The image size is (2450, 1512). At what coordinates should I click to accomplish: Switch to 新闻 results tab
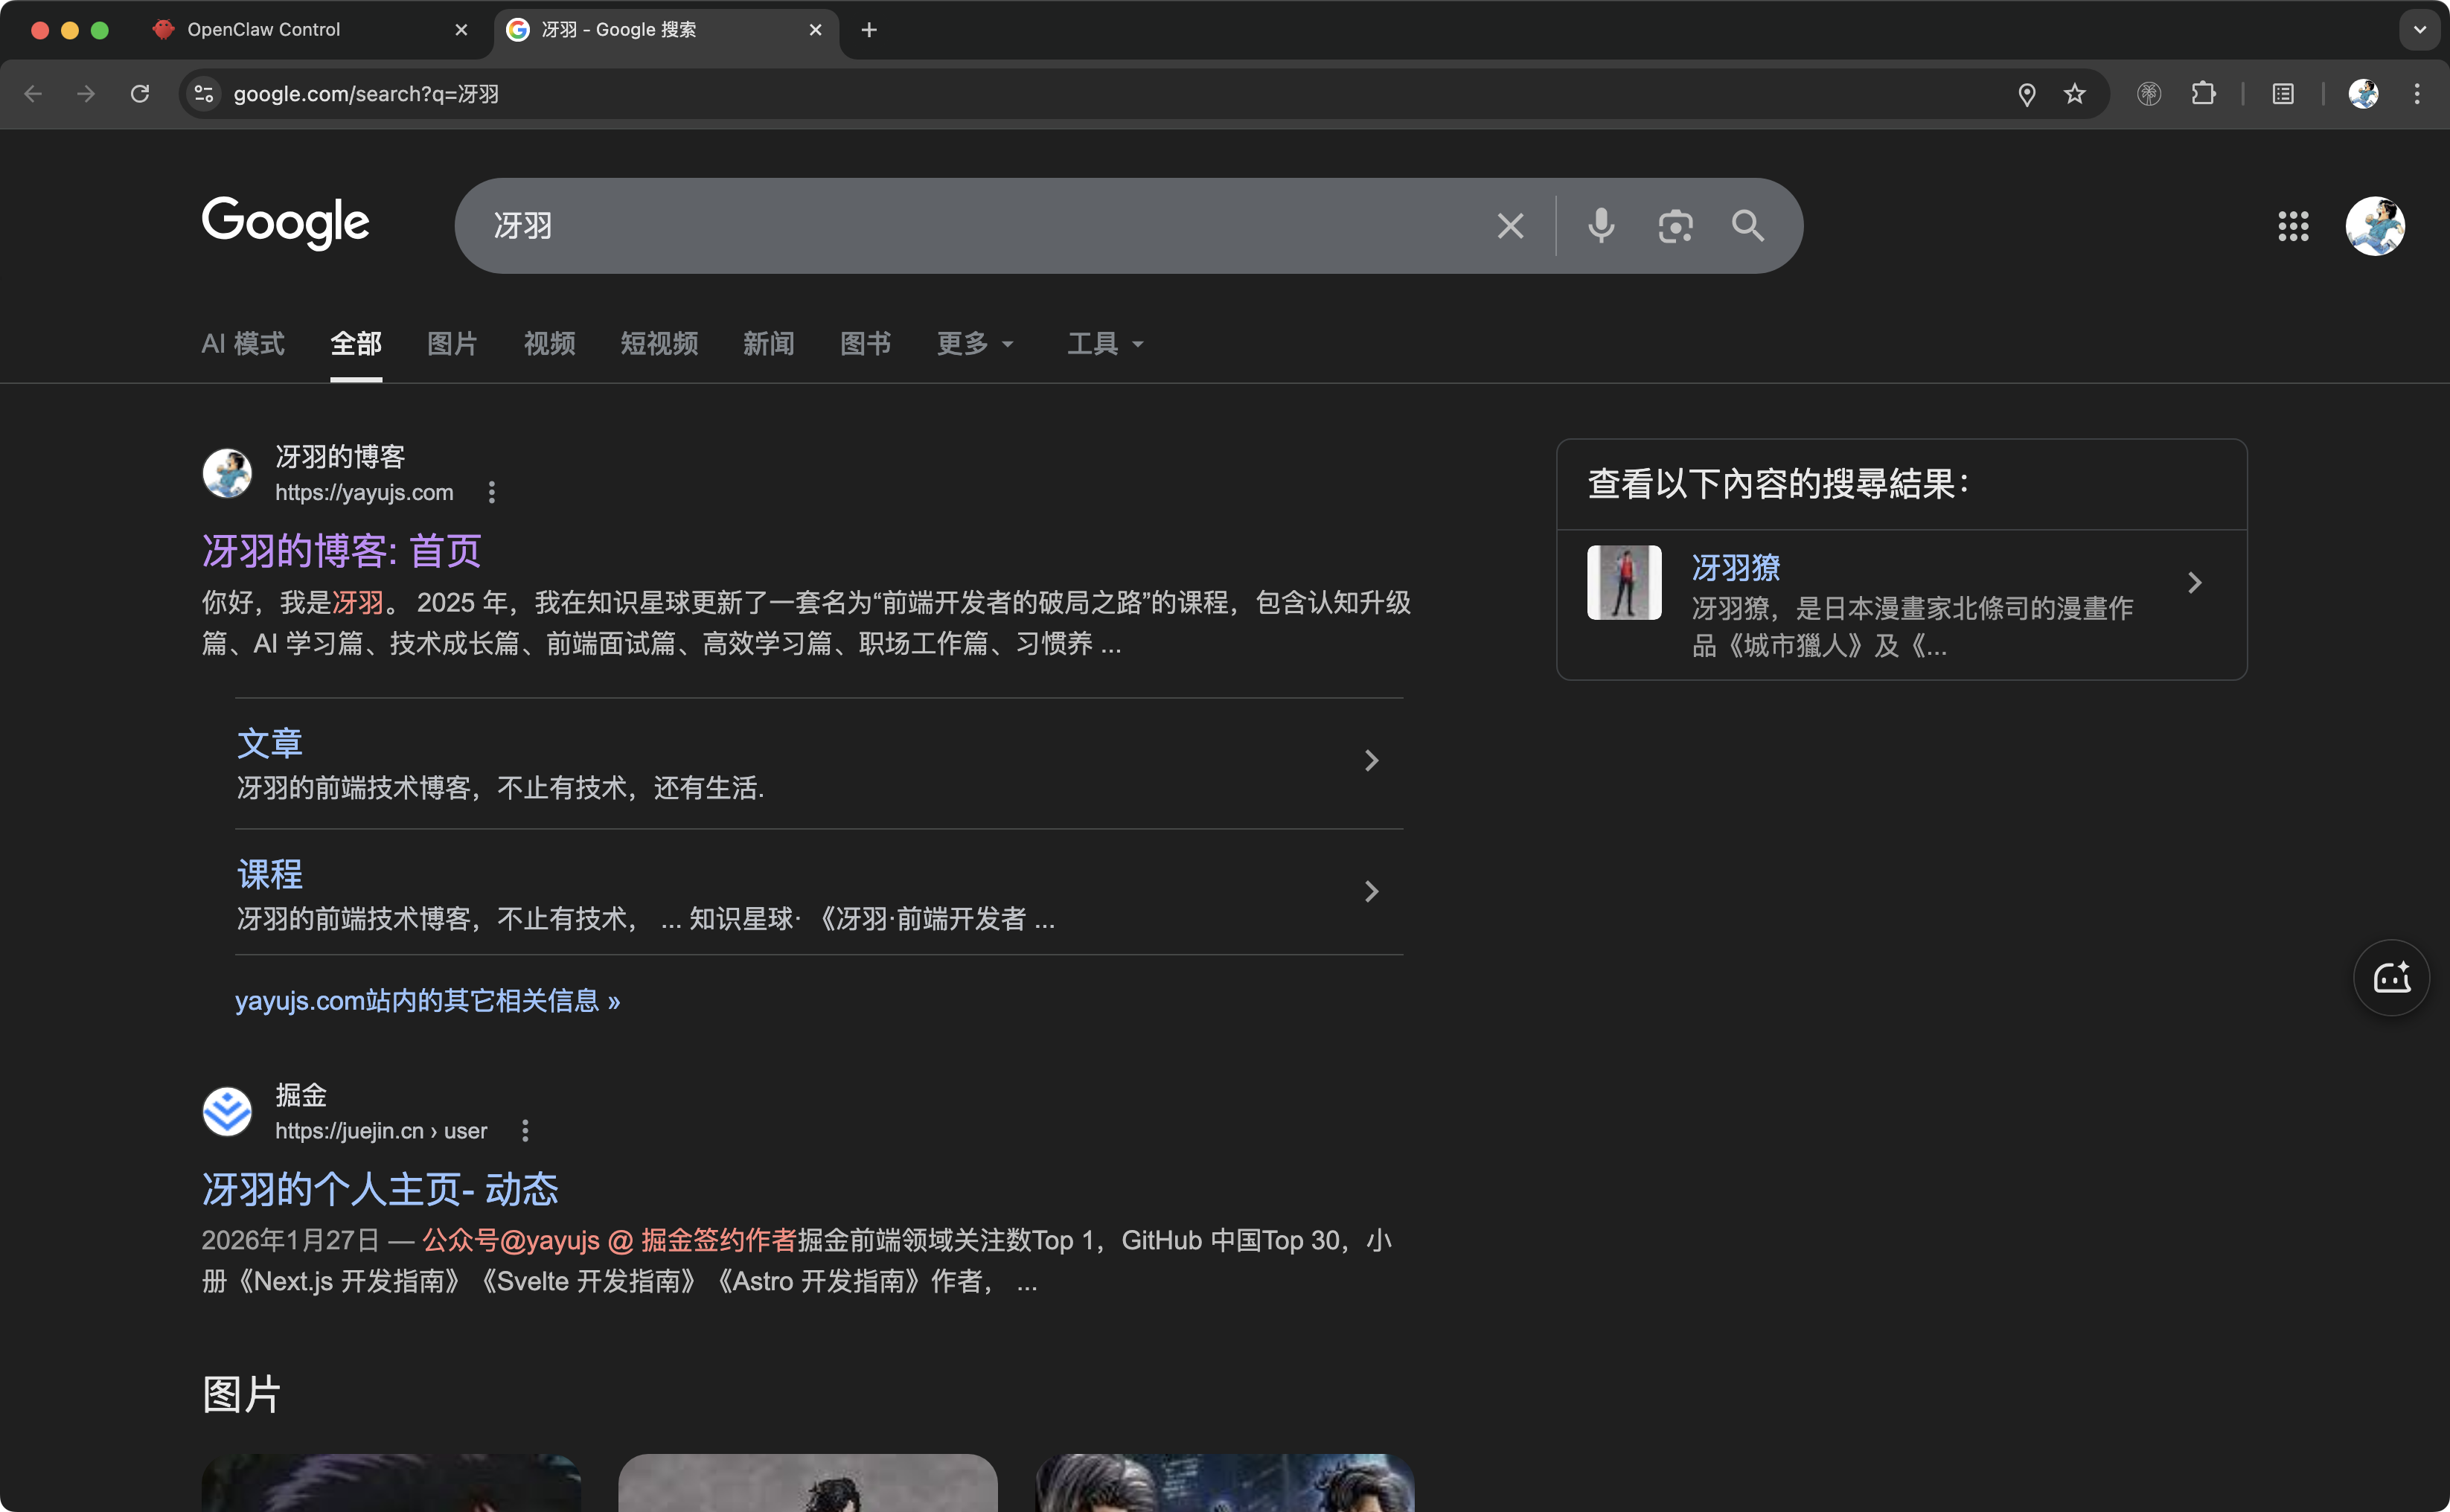(x=768, y=344)
